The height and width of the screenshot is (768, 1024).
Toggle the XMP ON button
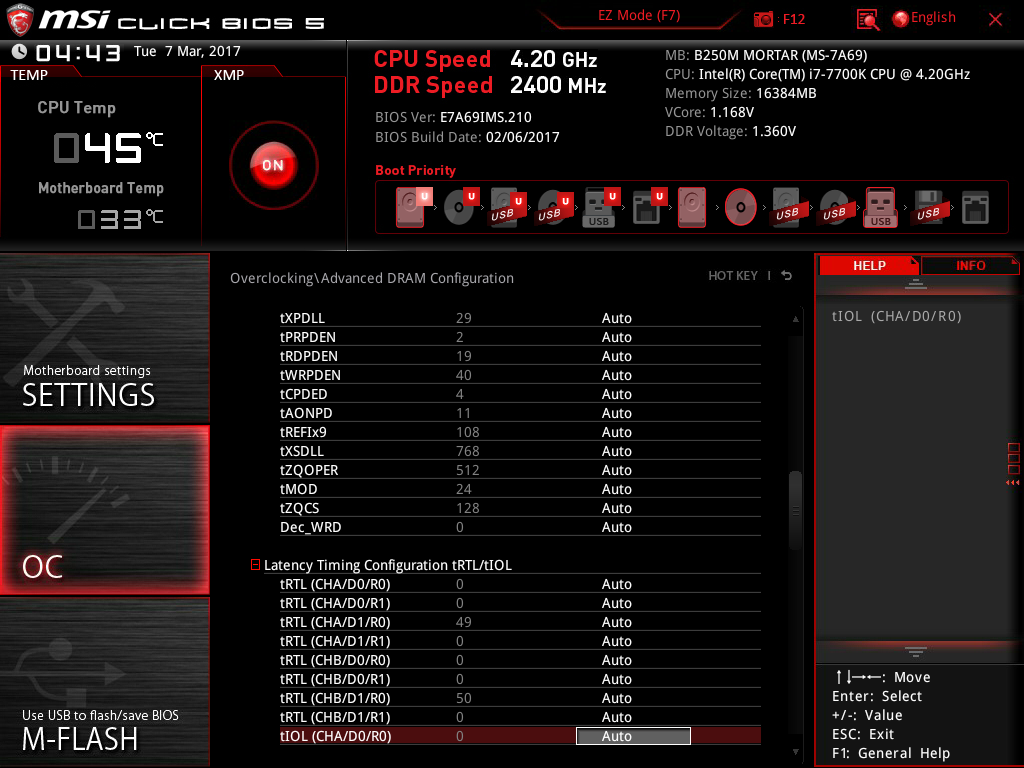(273, 165)
